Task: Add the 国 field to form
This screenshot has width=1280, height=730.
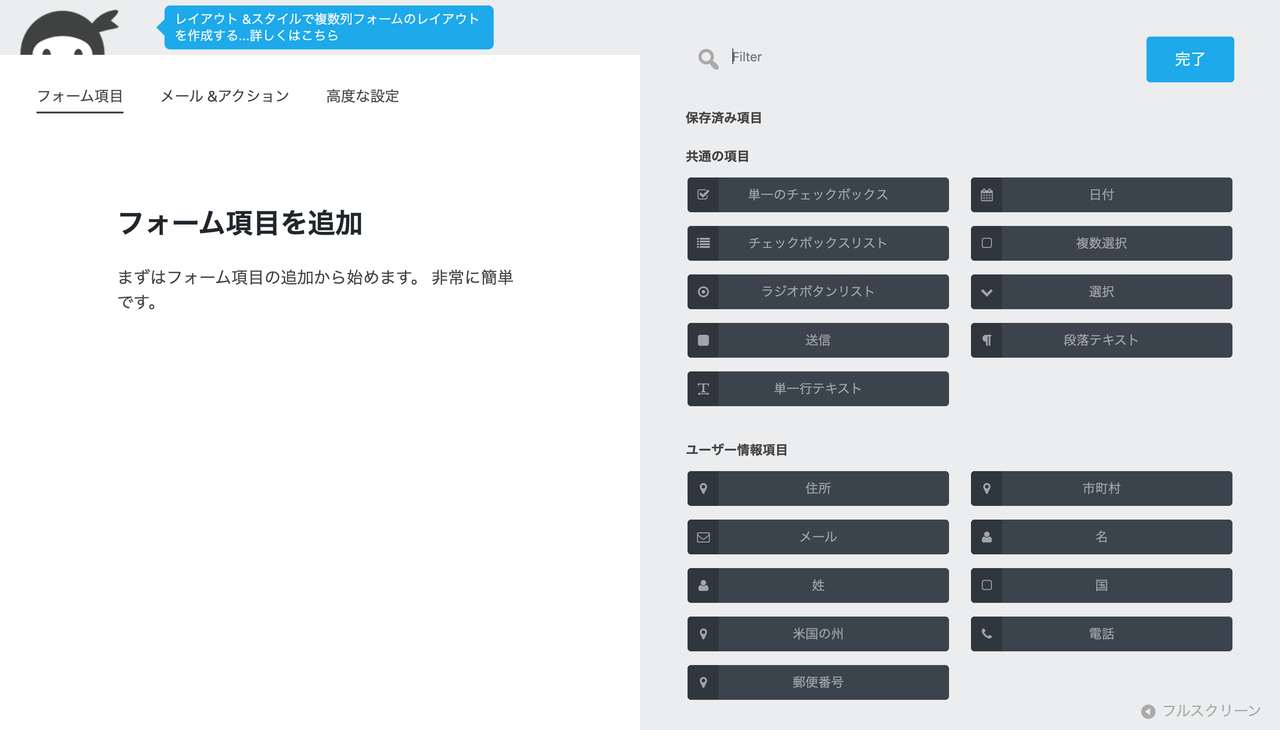Action: [1101, 585]
